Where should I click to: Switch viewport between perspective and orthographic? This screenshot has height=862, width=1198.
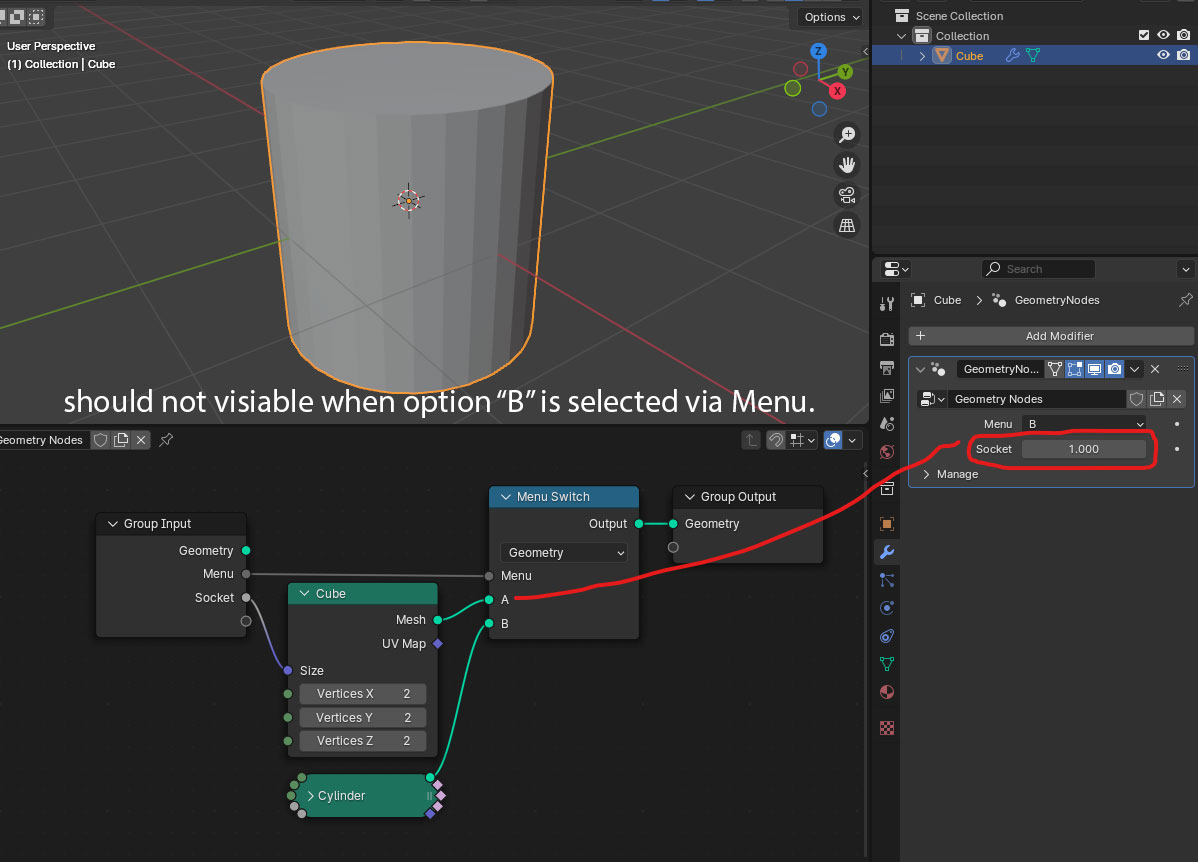coord(847,225)
